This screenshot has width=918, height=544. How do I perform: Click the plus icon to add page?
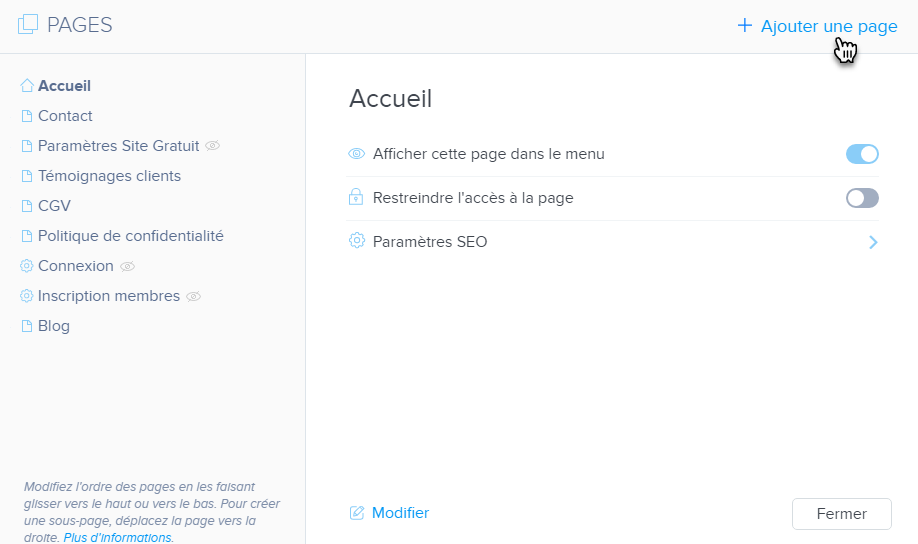pos(744,26)
